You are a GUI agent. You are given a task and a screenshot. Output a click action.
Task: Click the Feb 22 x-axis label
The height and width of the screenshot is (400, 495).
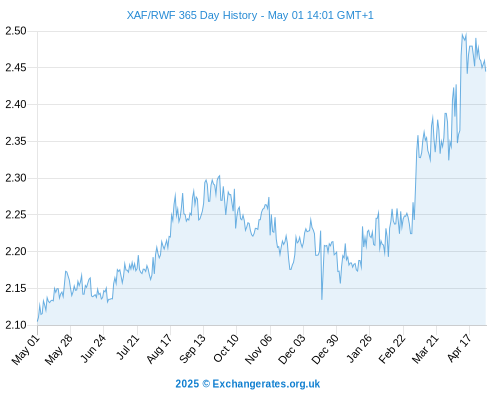[392, 349]
